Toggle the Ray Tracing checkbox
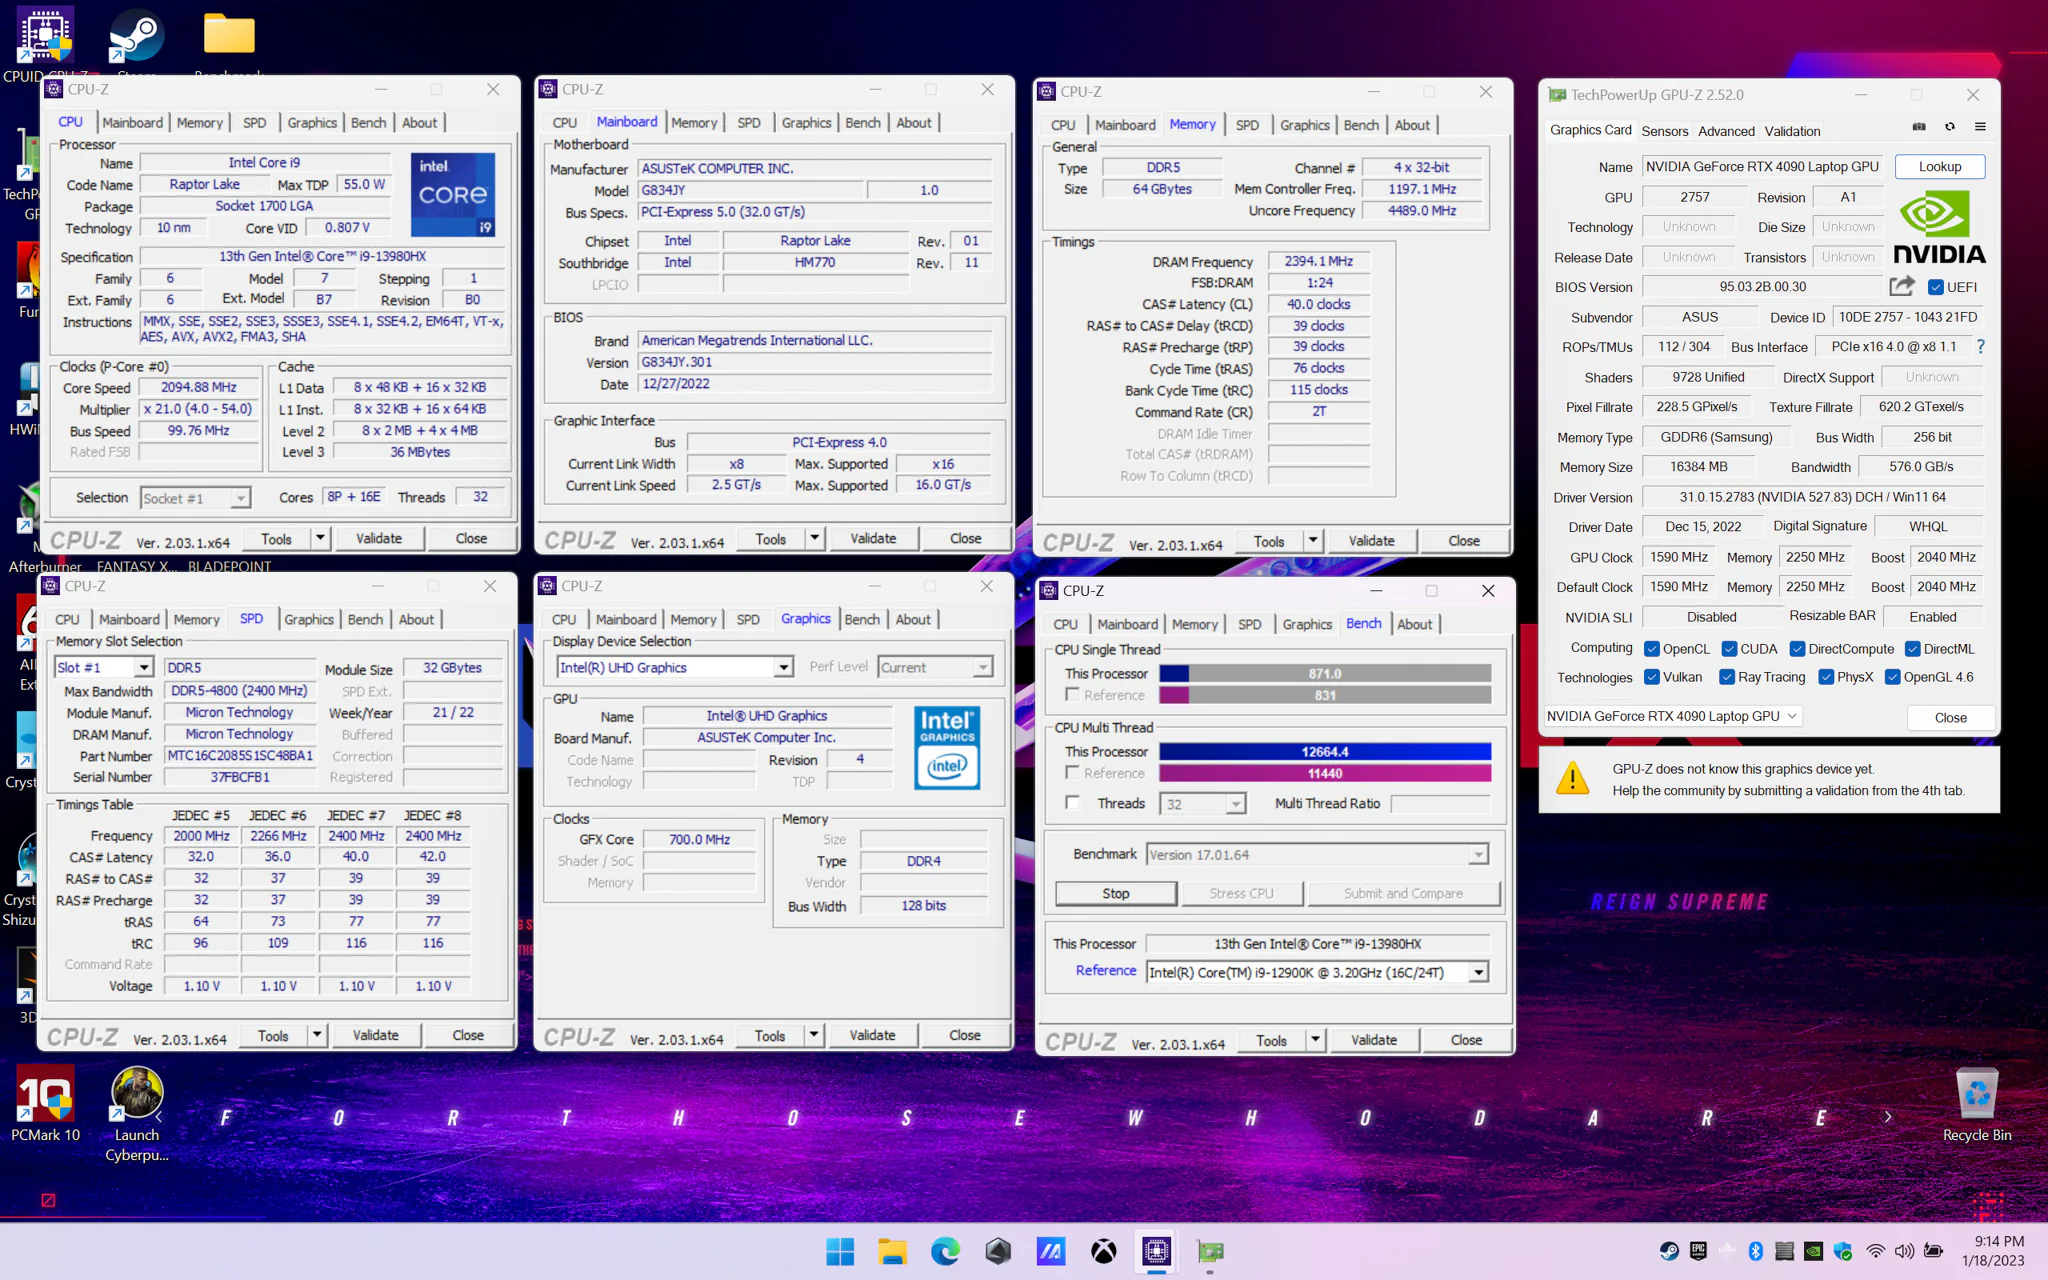The width and height of the screenshot is (2048, 1280). point(1727,677)
